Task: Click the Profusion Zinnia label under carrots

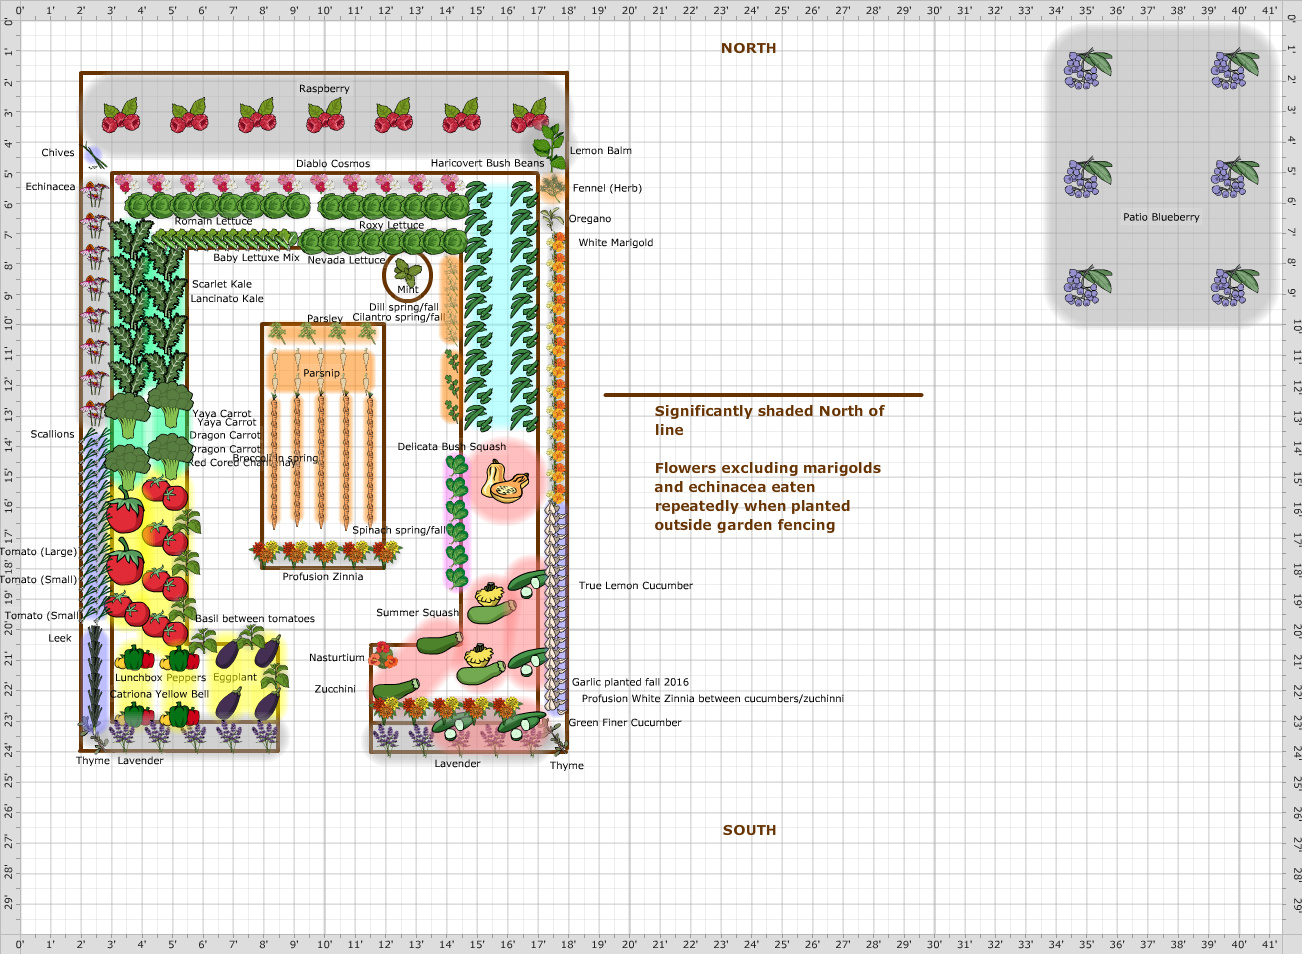Action: click(x=323, y=577)
